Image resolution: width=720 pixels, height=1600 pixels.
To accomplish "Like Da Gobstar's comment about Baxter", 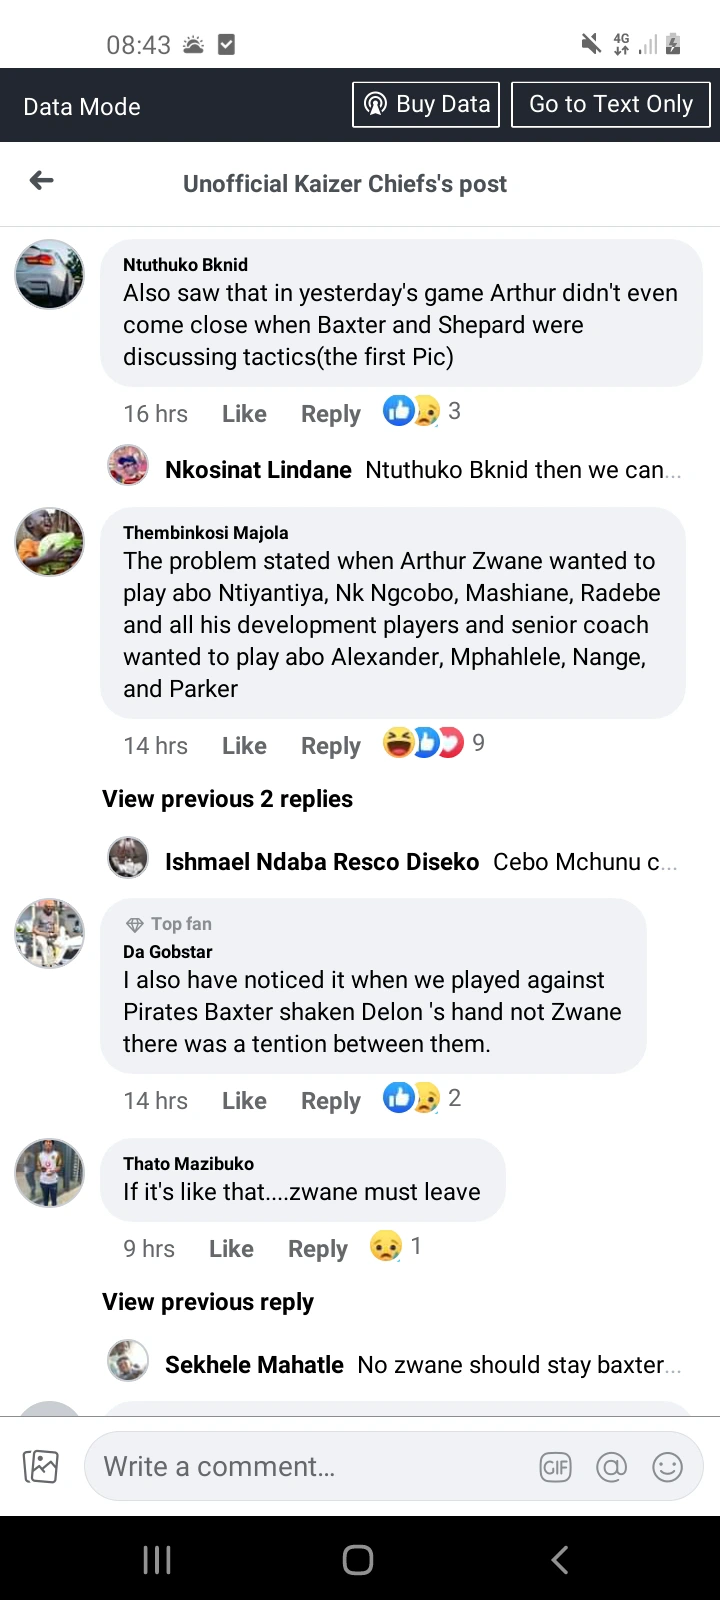I will pyautogui.click(x=244, y=1100).
